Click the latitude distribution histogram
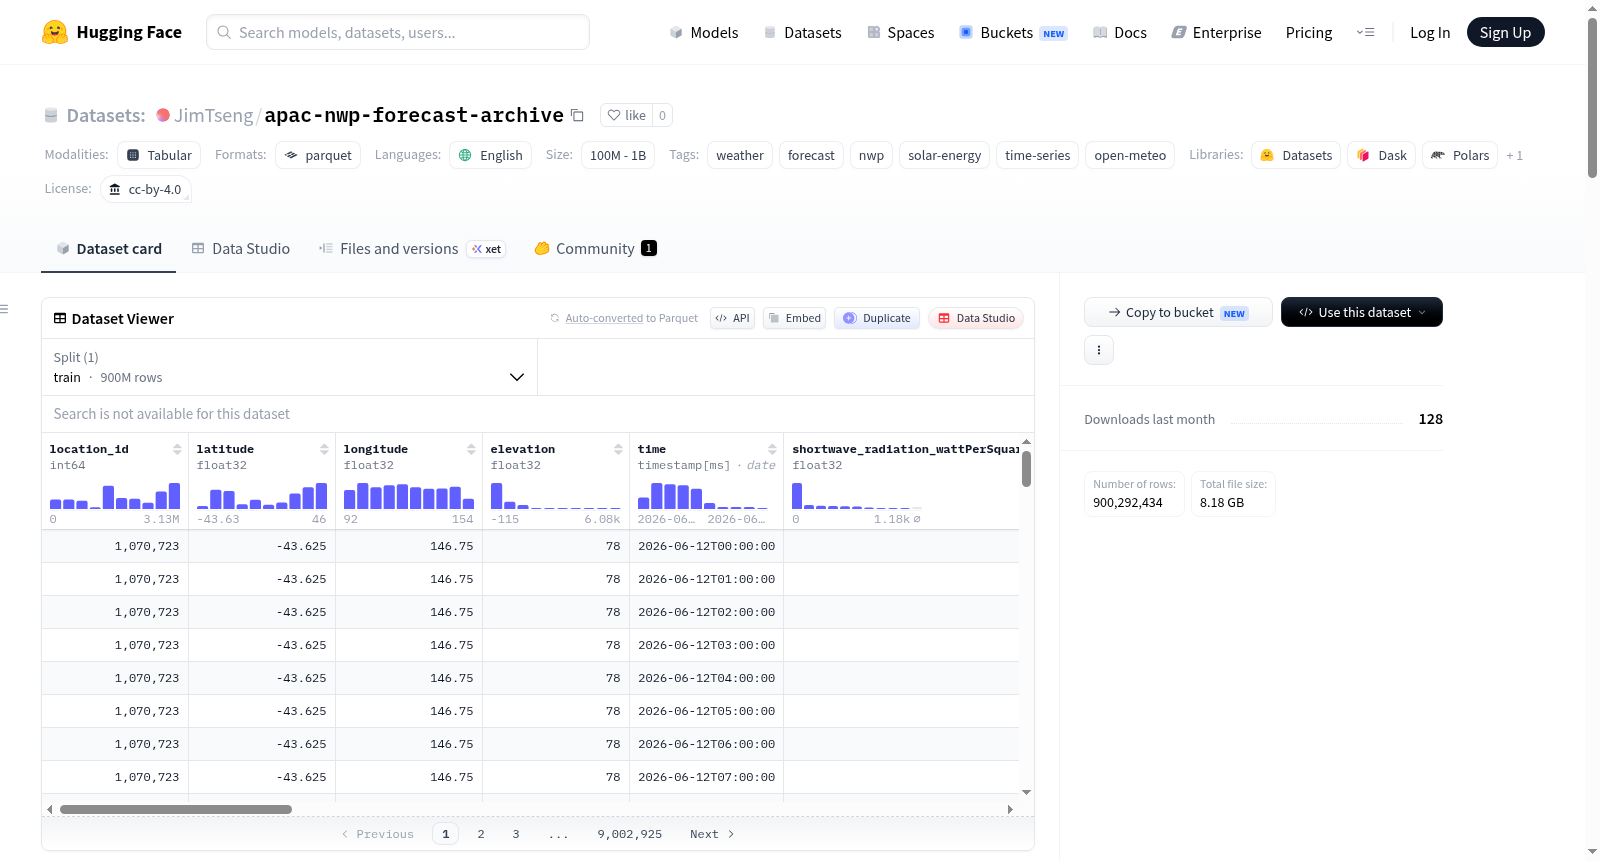This screenshot has height=861, width=1600. point(262,496)
